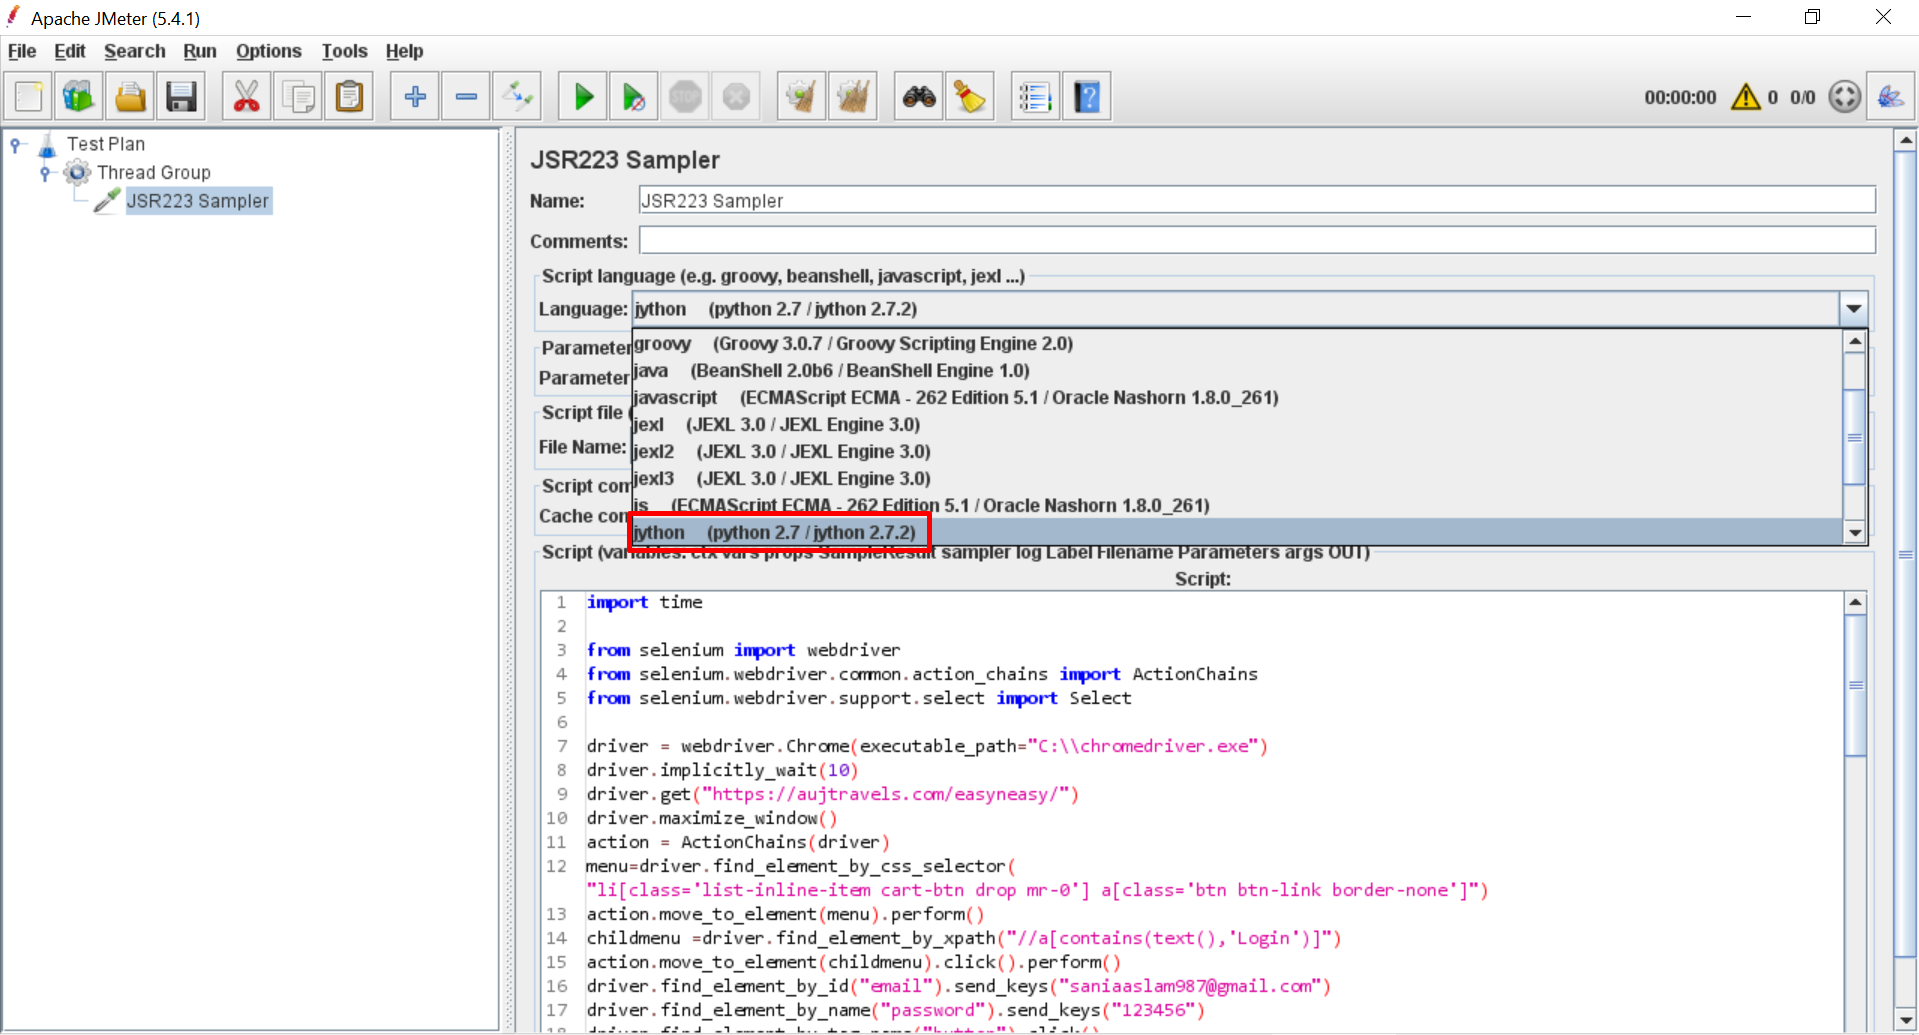Select Test Plan in the tree
Screen dimensions: 1919x1035
(x=106, y=144)
